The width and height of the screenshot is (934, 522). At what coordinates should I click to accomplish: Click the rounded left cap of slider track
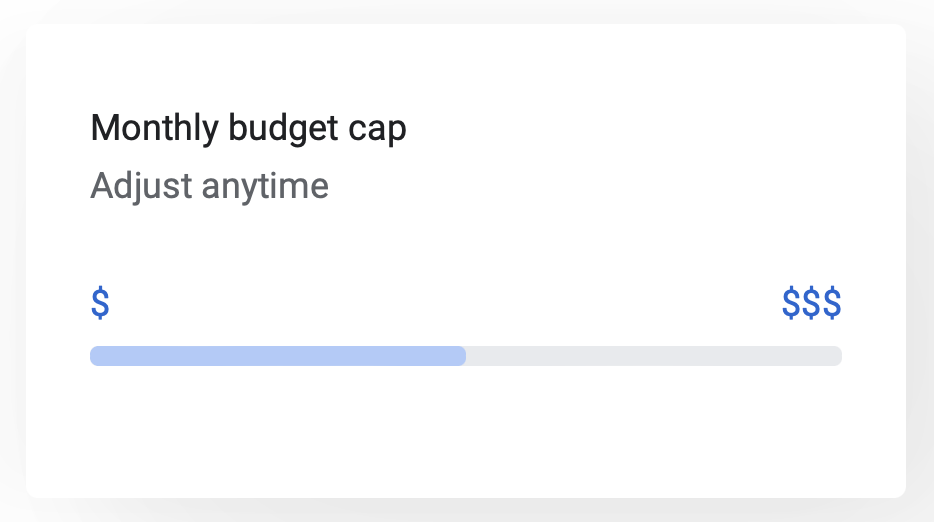point(94,356)
